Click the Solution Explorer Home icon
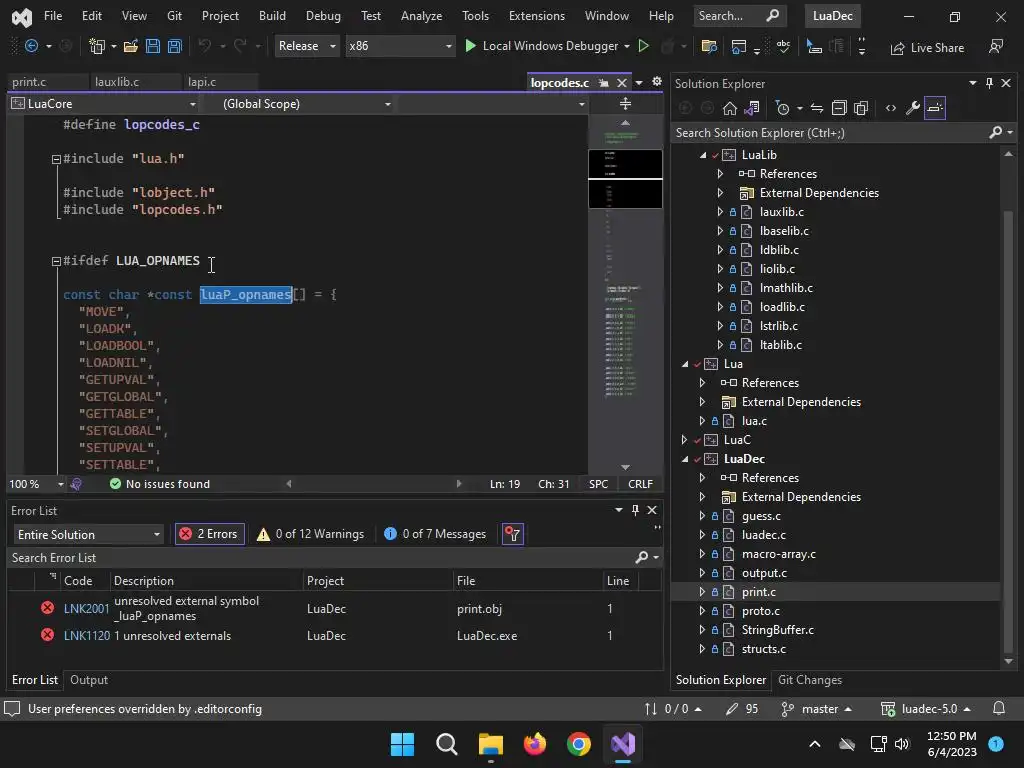The width and height of the screenshot is (1024, 768). point(729,108)
